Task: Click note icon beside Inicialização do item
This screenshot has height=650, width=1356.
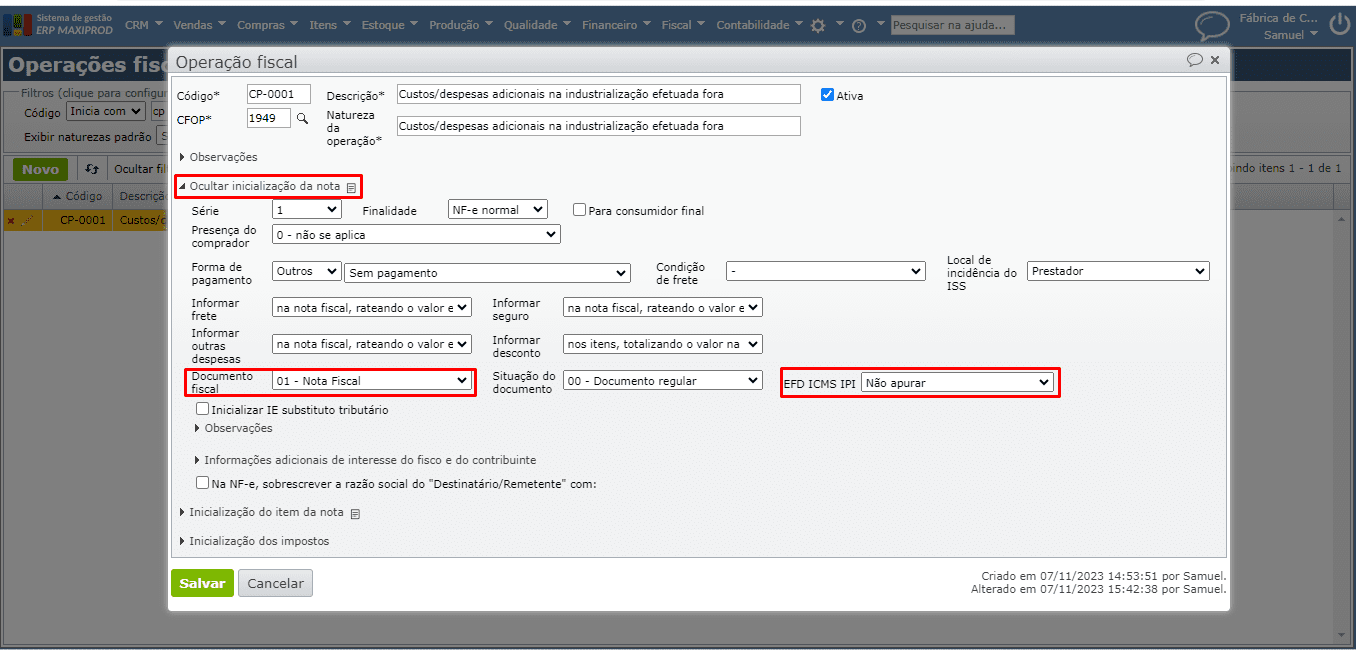Action: coord(355,513)
